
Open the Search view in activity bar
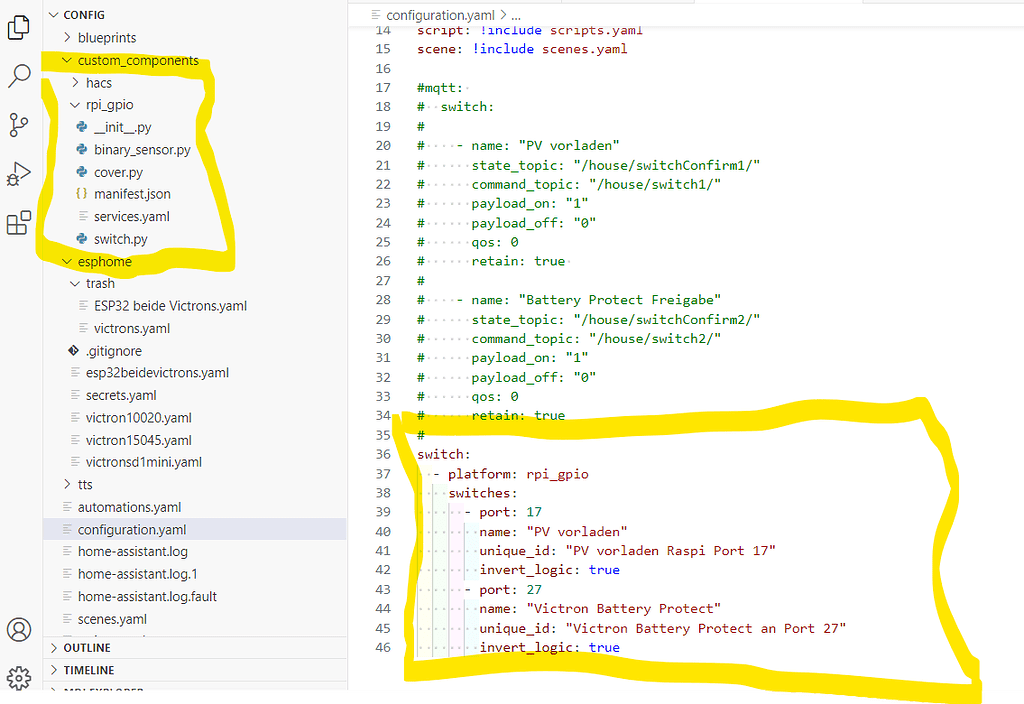click(18, 76)
